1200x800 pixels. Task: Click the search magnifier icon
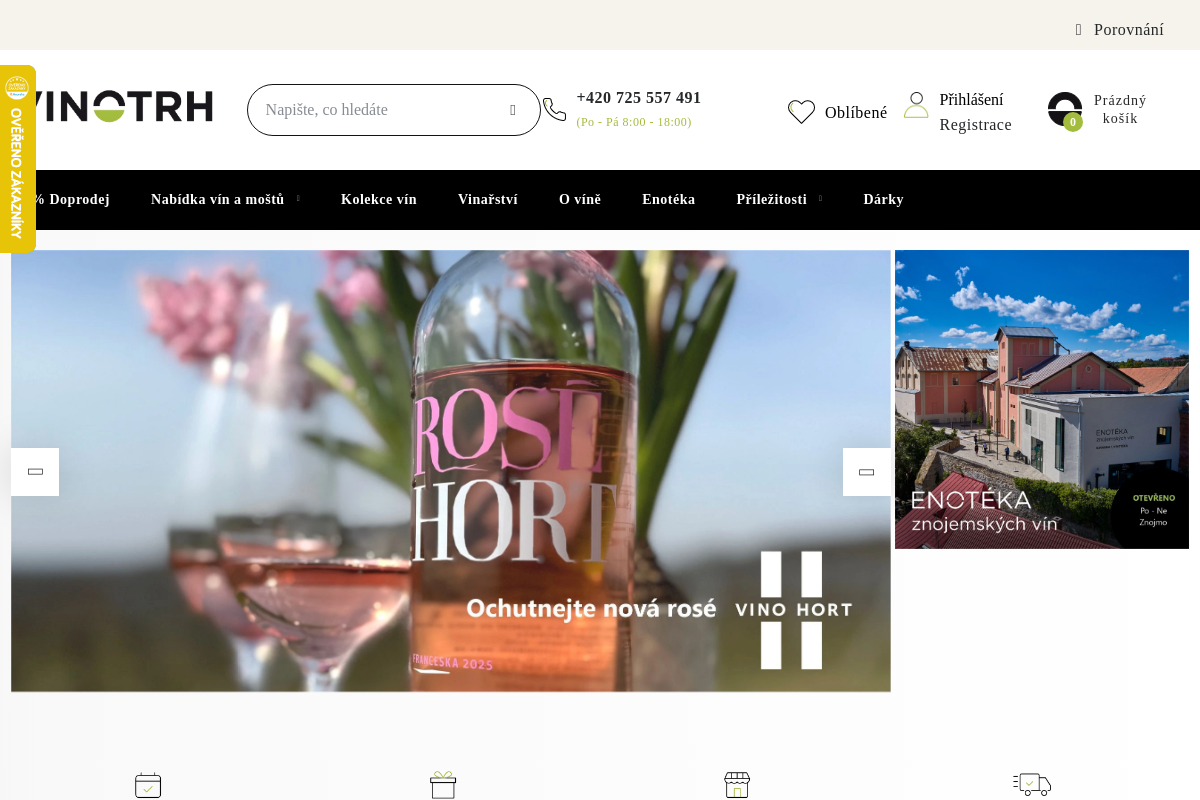click(x=513, y=110)
